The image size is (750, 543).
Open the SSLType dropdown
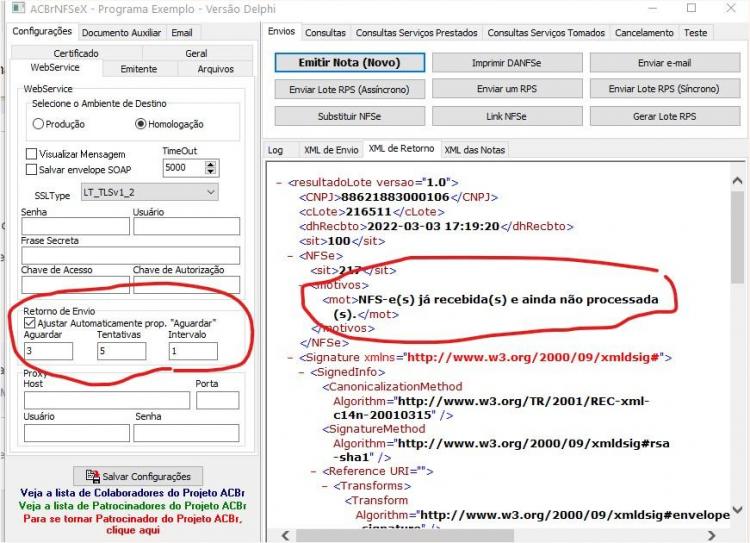150,192
